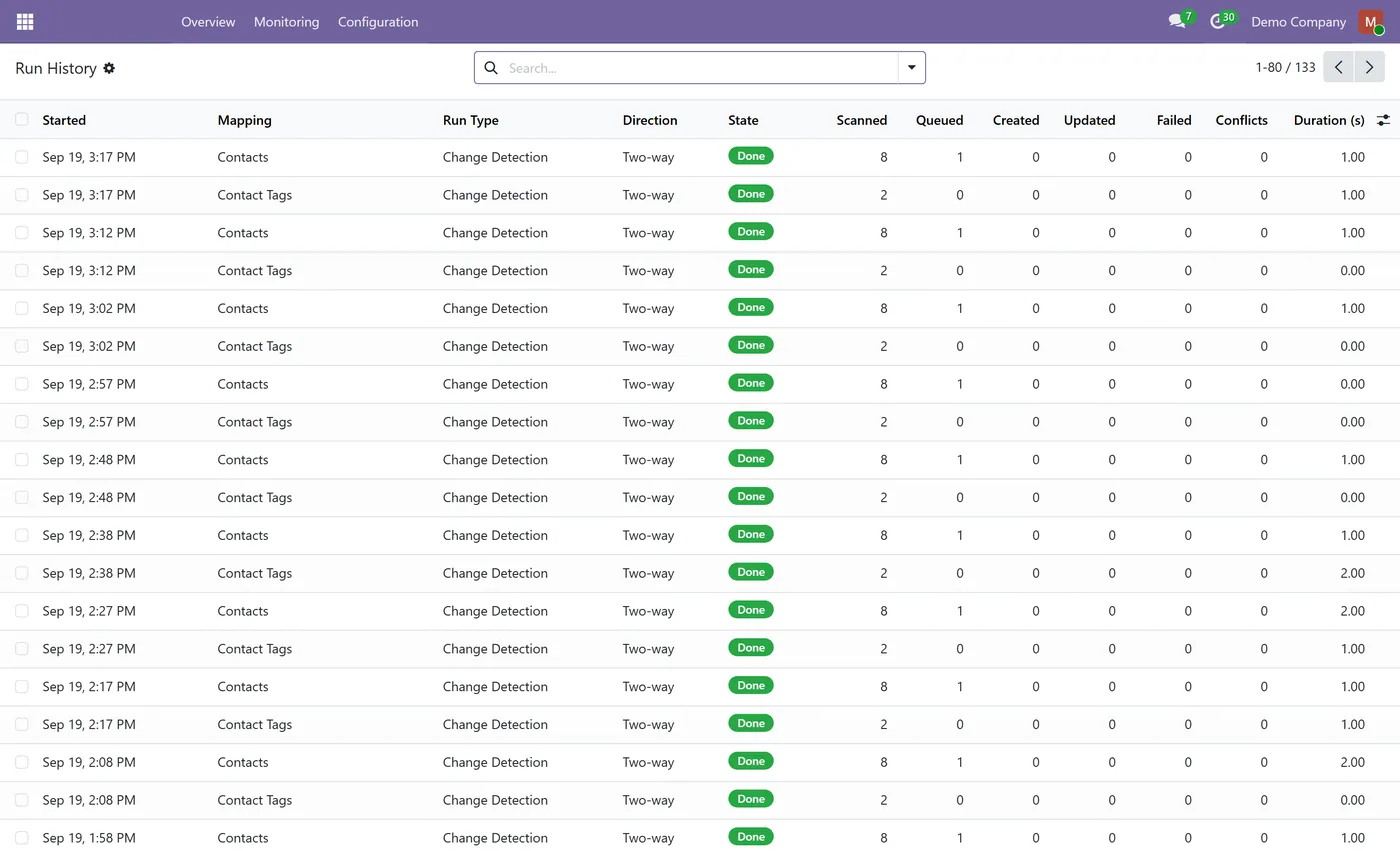Image resolution: width=1400 pixels, height=851 pixels.
Task: Open the Overview menu
Action: tap(208, 21)
